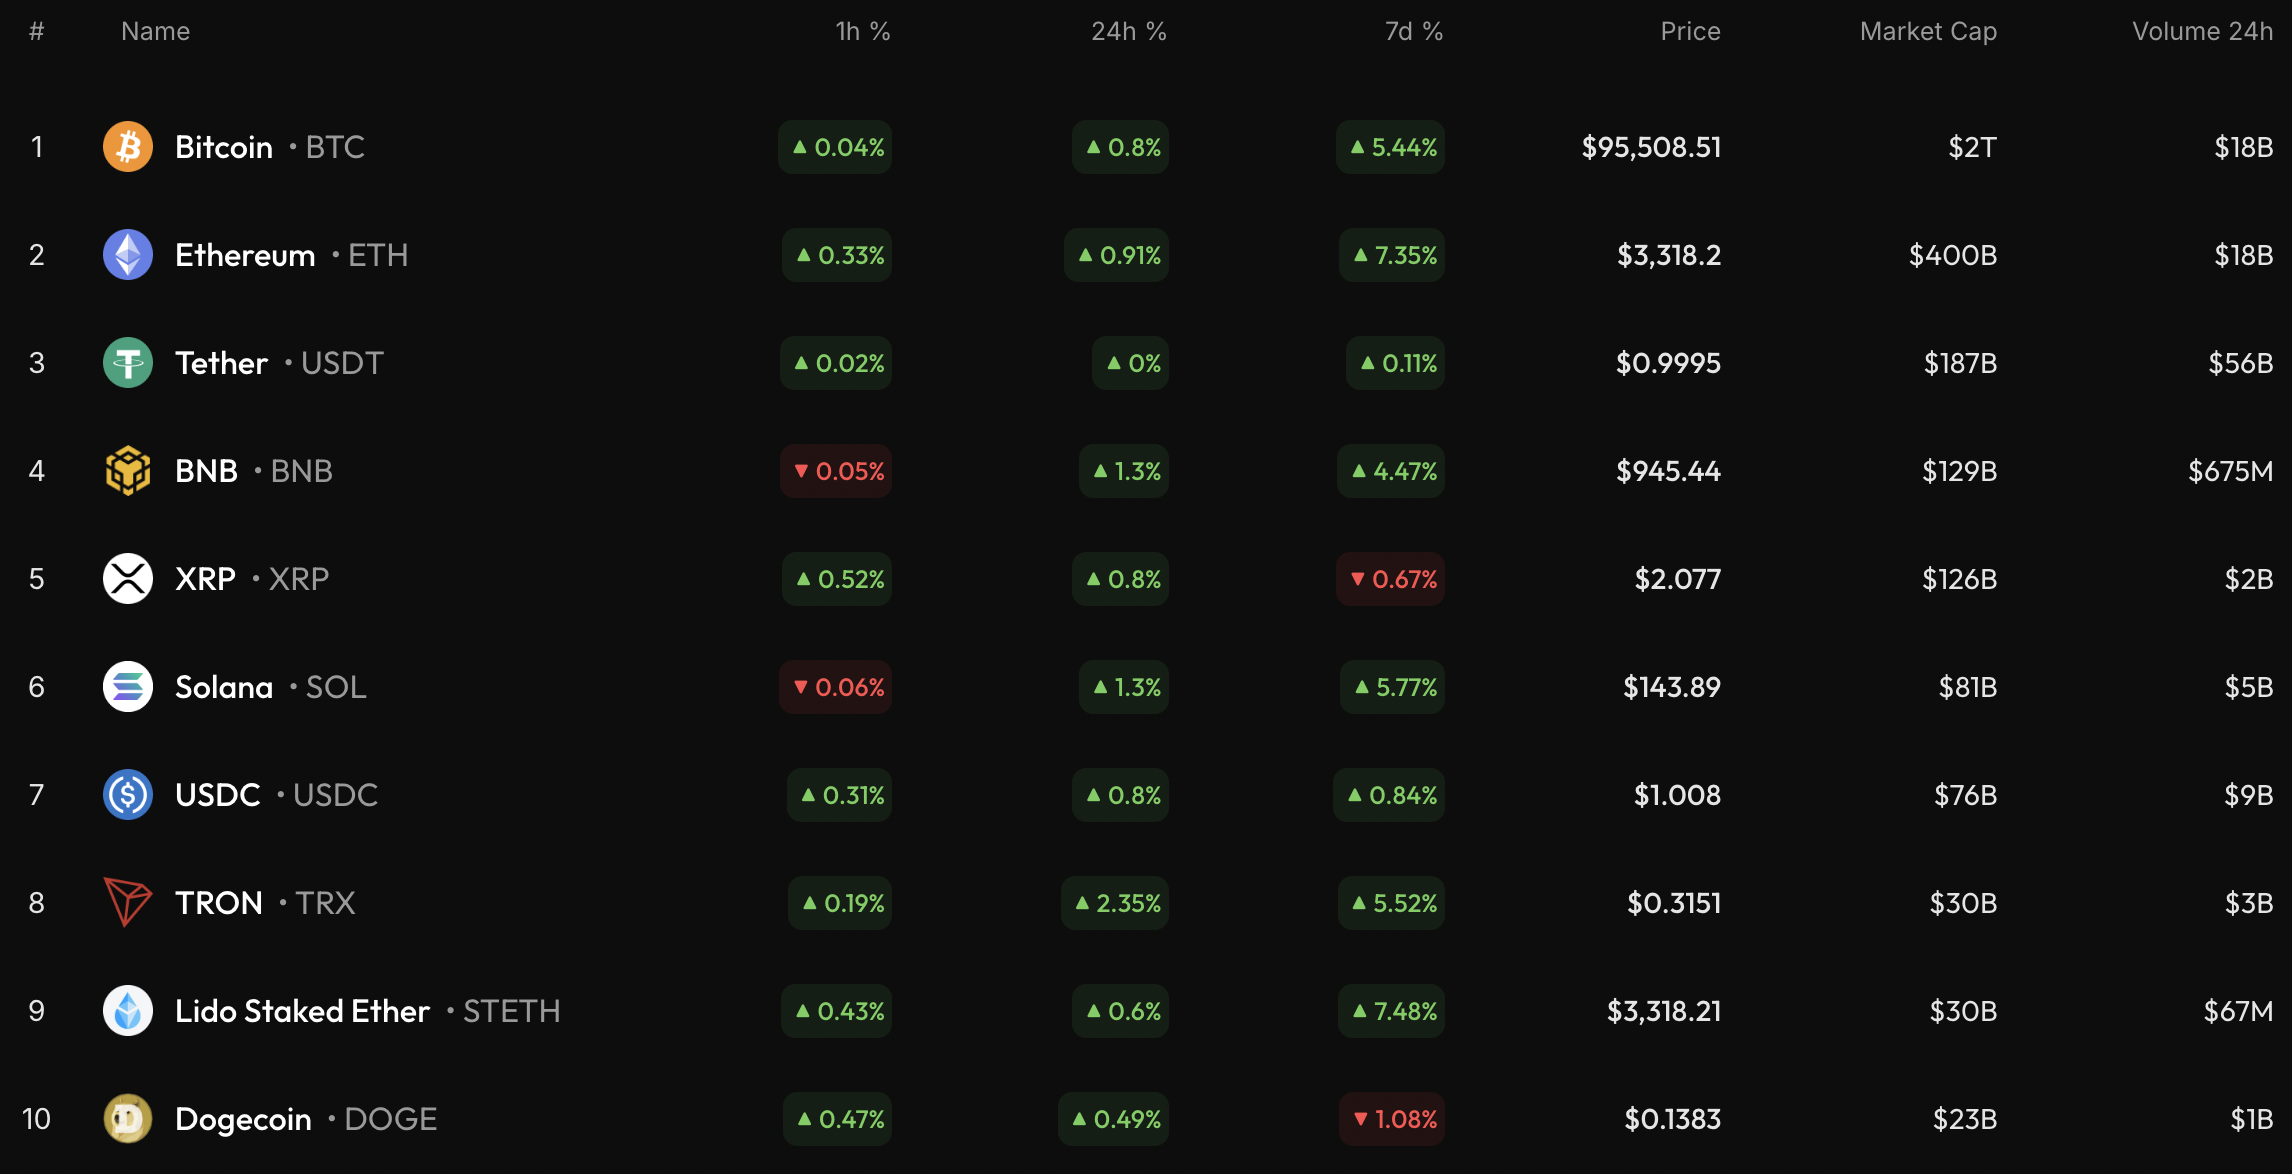Open the Dogecoin name link
Image resolution: width=2292 pixels, height=1174 pixels.
pos(243,1119)
